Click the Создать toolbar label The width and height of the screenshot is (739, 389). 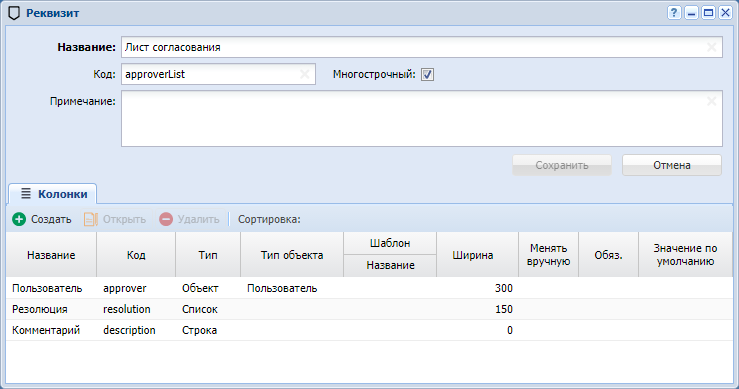tap(51, 219)
